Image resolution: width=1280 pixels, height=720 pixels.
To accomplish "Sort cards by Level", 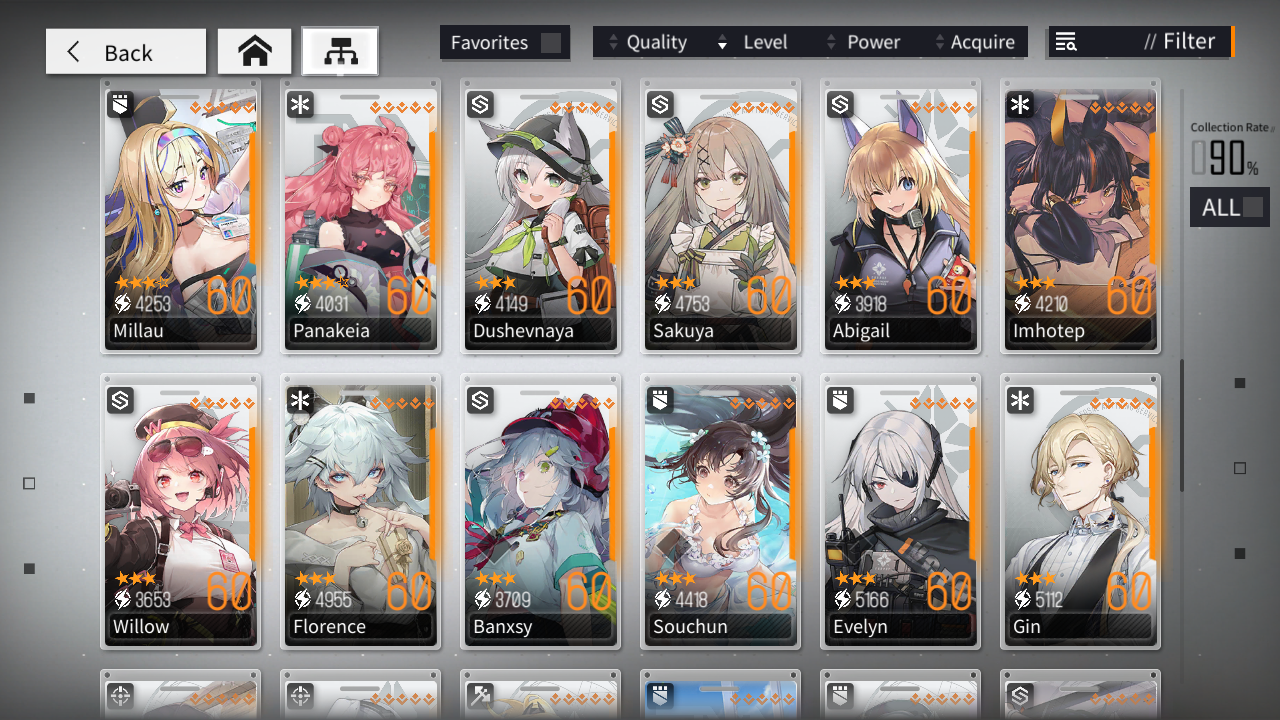I will pyautogui.click(x=754, y=42).
